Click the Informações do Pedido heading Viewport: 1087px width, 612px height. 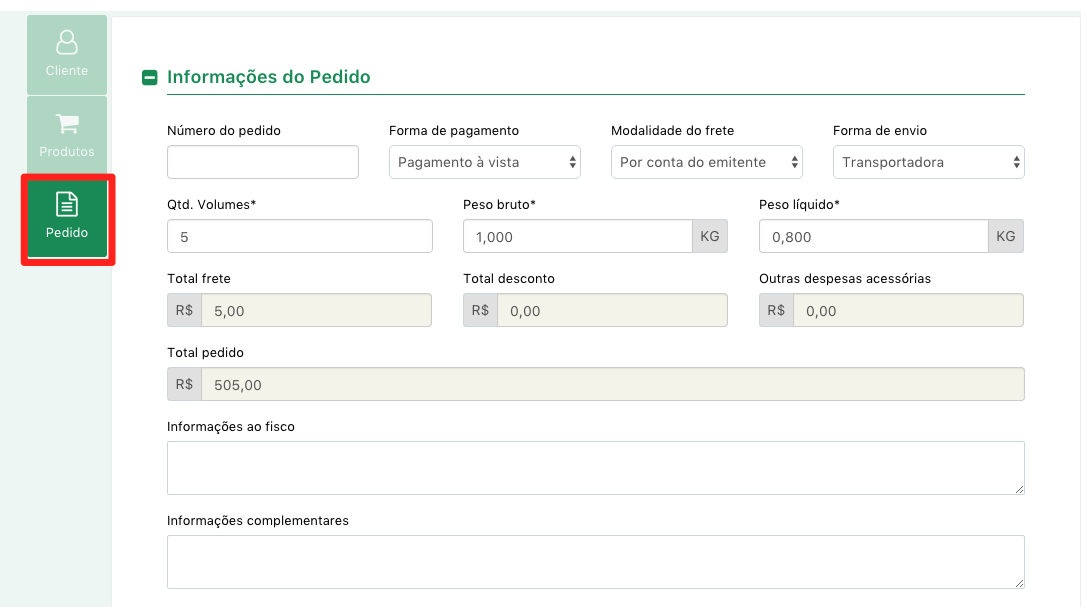(269, 77)
